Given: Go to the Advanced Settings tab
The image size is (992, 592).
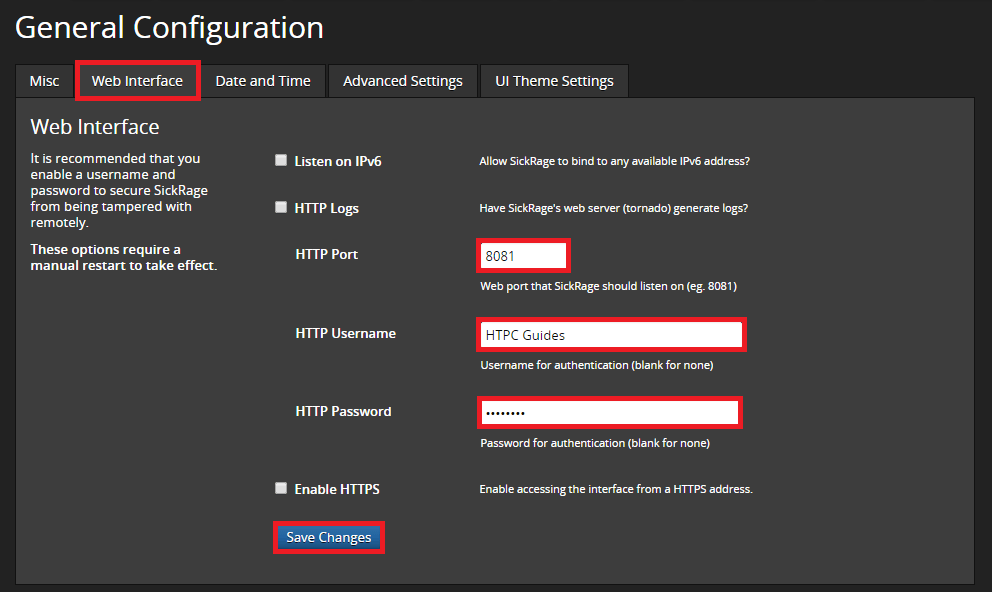Looking at the screenshot, I should coord(402,81).
